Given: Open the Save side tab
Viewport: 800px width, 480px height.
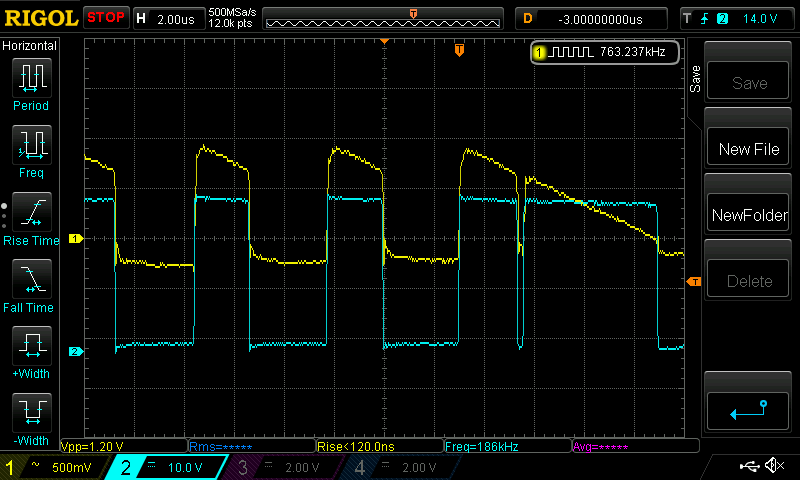Looking at the screenshot, I should coord(695,80).
